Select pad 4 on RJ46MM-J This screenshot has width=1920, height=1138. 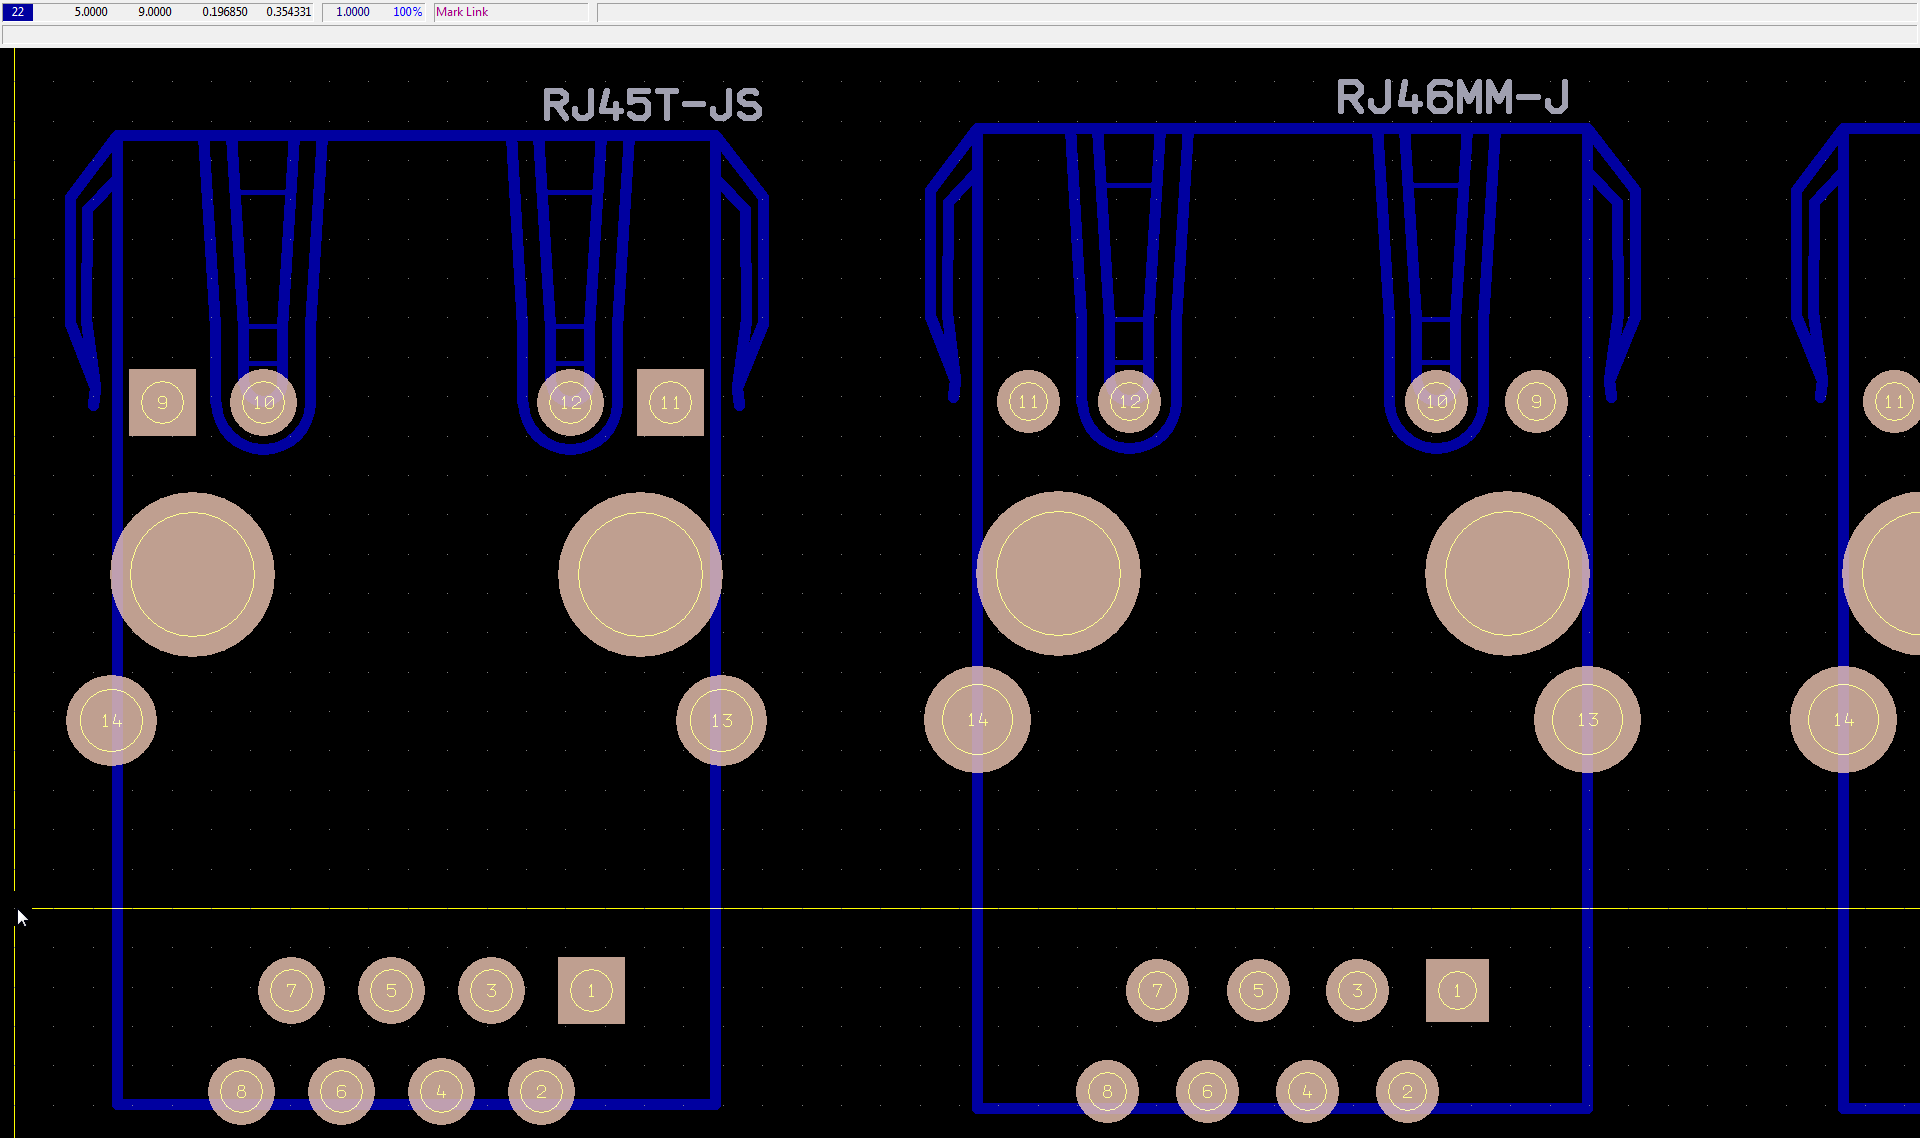(x=1307, y=1091)
